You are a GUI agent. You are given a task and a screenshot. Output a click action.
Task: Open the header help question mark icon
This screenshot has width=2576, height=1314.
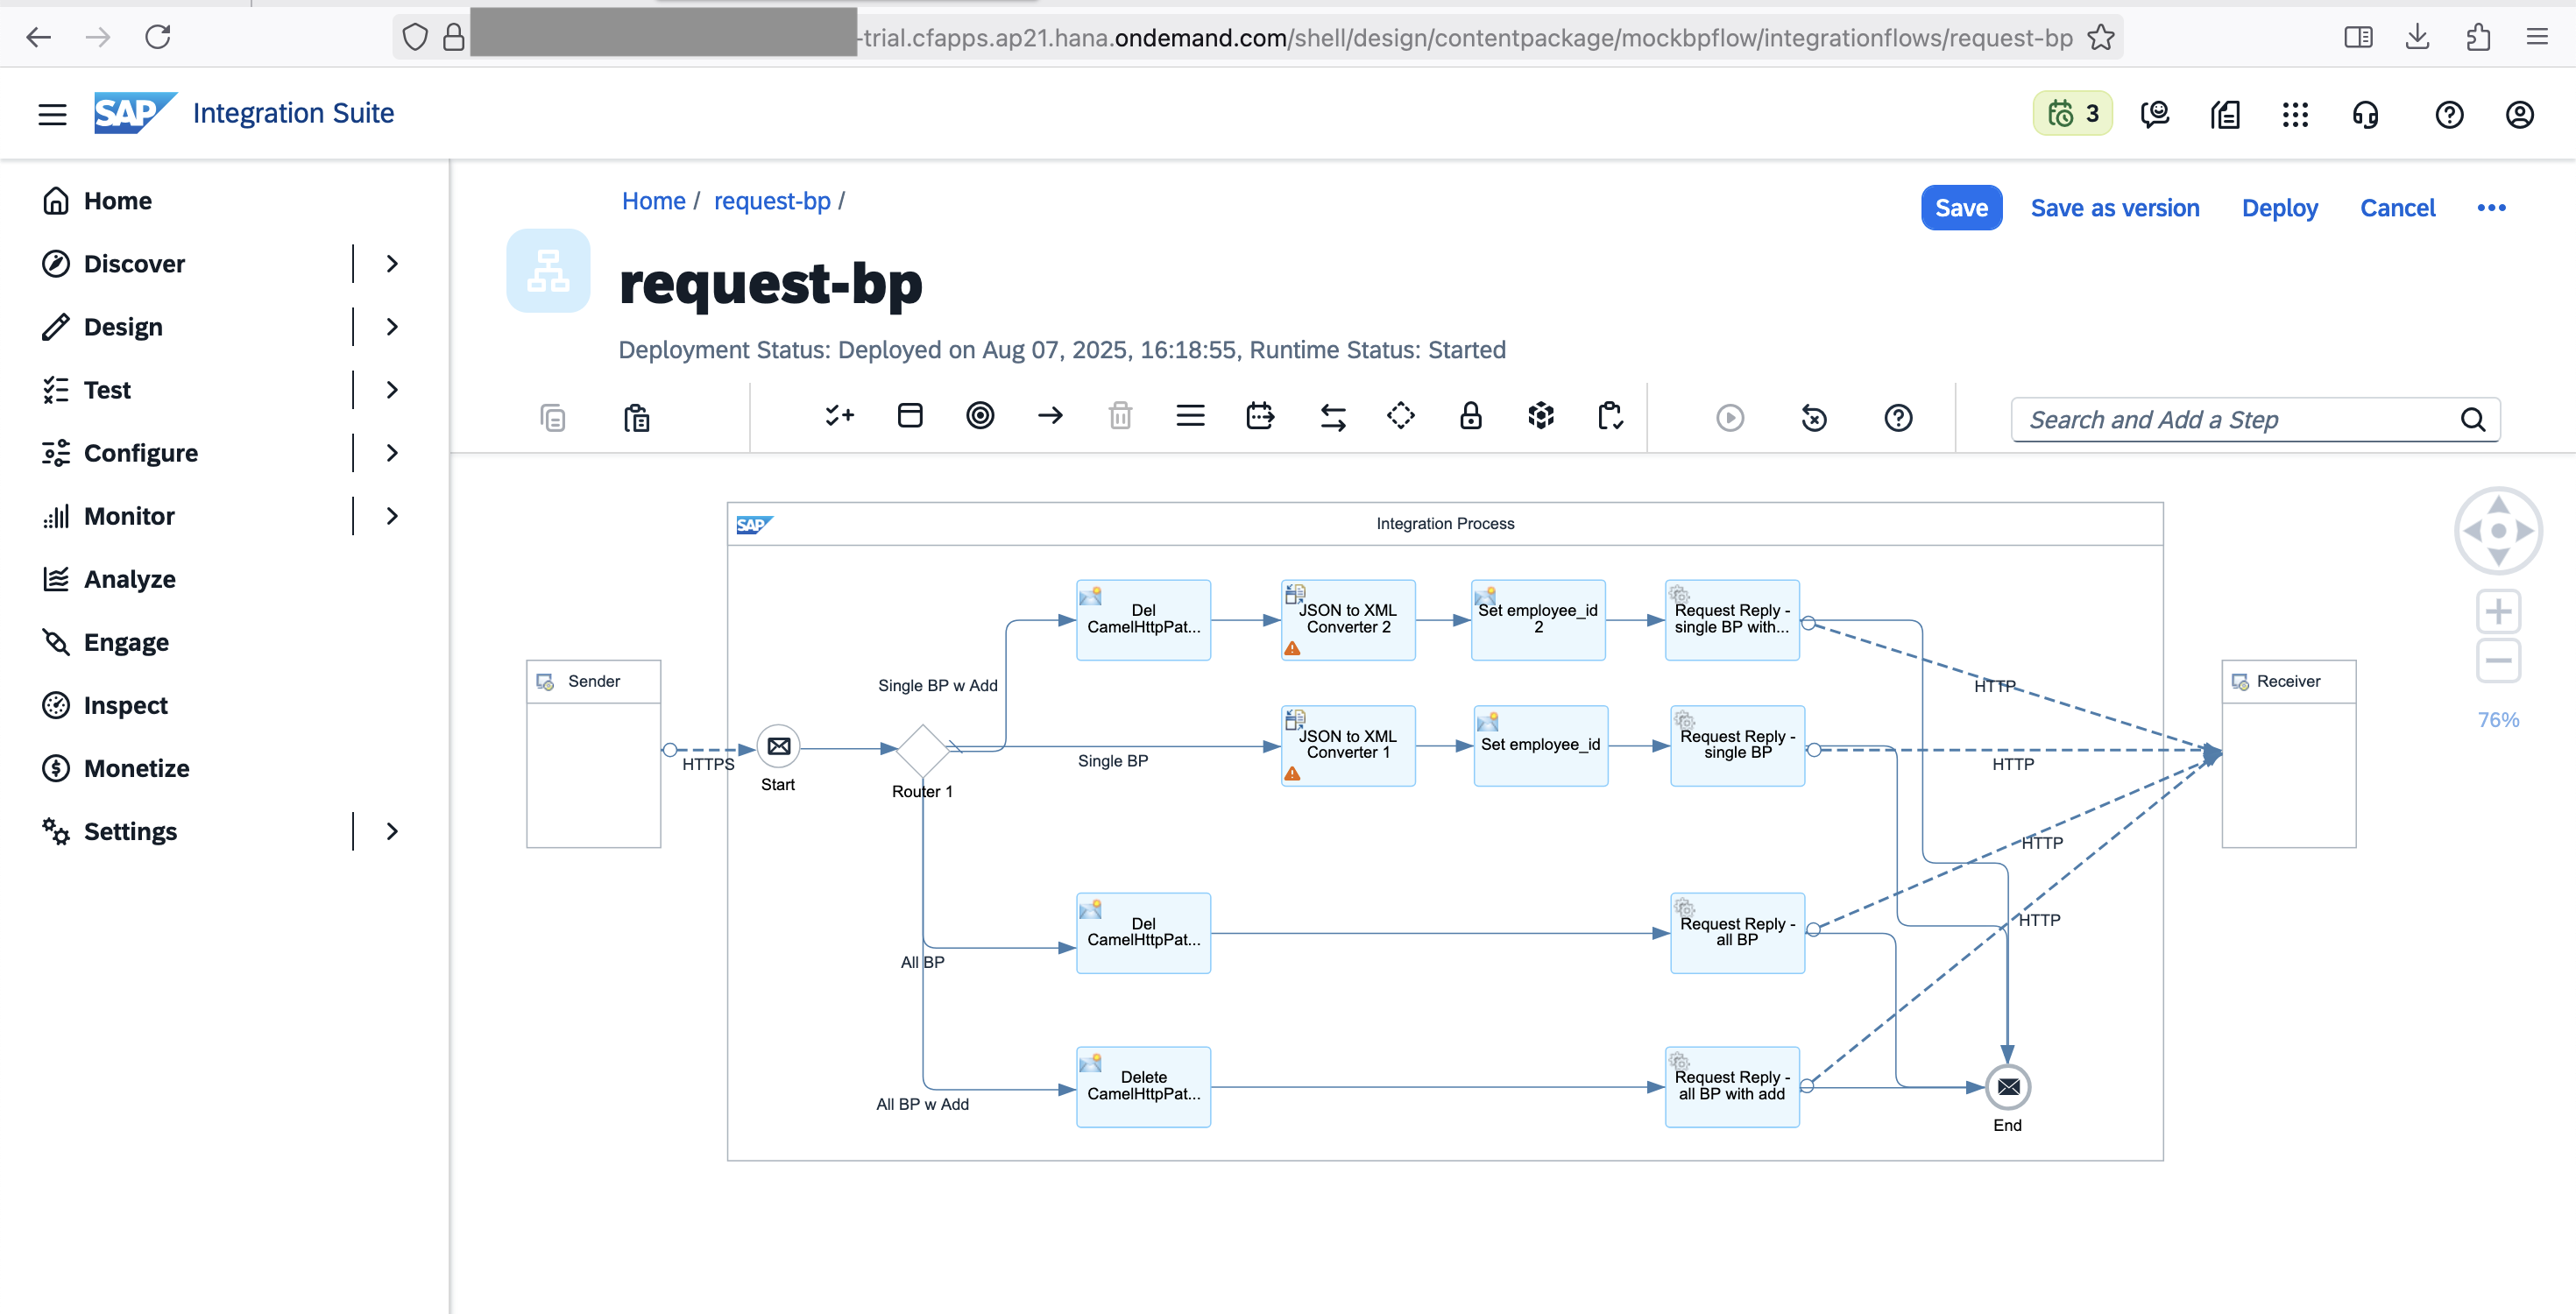(x=2449, y=114)
